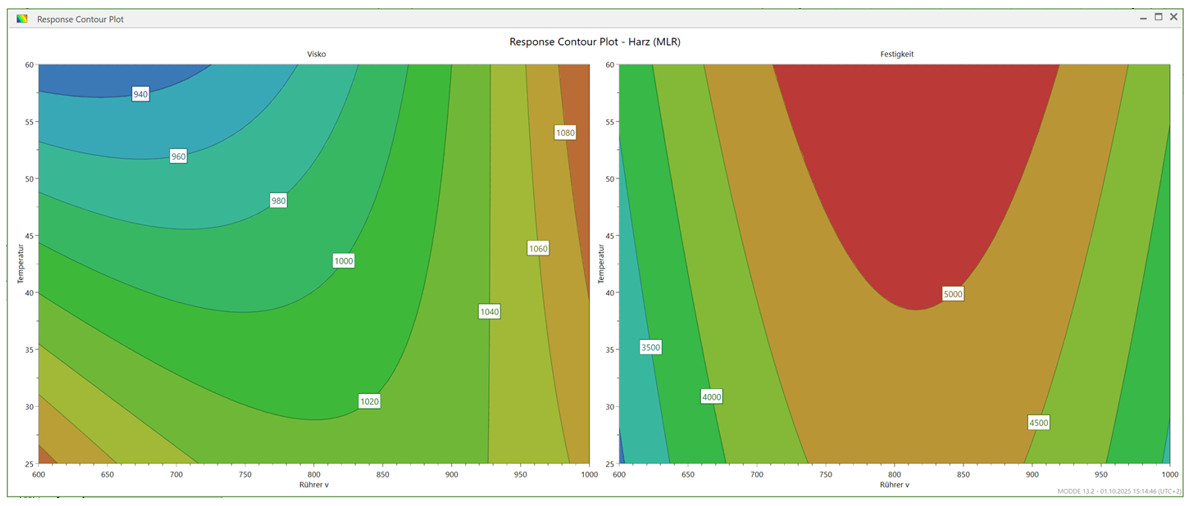Click the 980 contour level label
The width and height of the screenshot is (1193, 506).
(x=278, y=201)
